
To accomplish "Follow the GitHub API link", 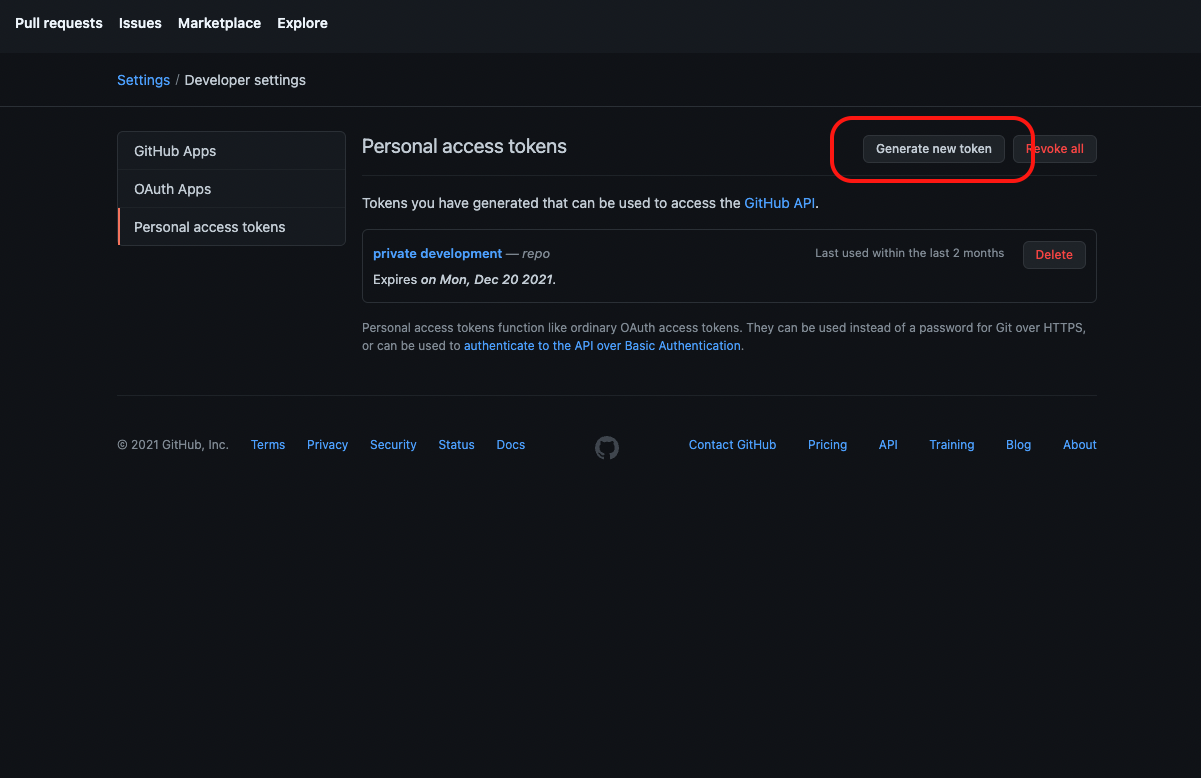I will pos(780,203).
